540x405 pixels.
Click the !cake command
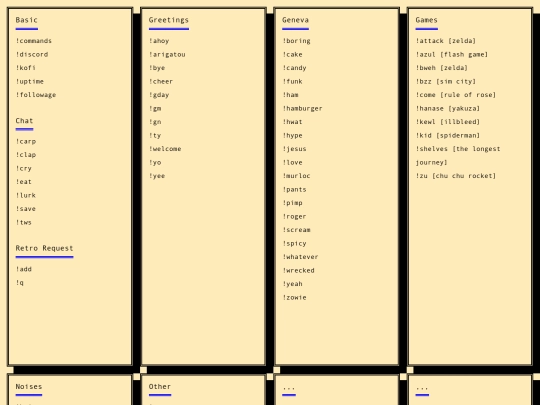click(x=292, y=54)
